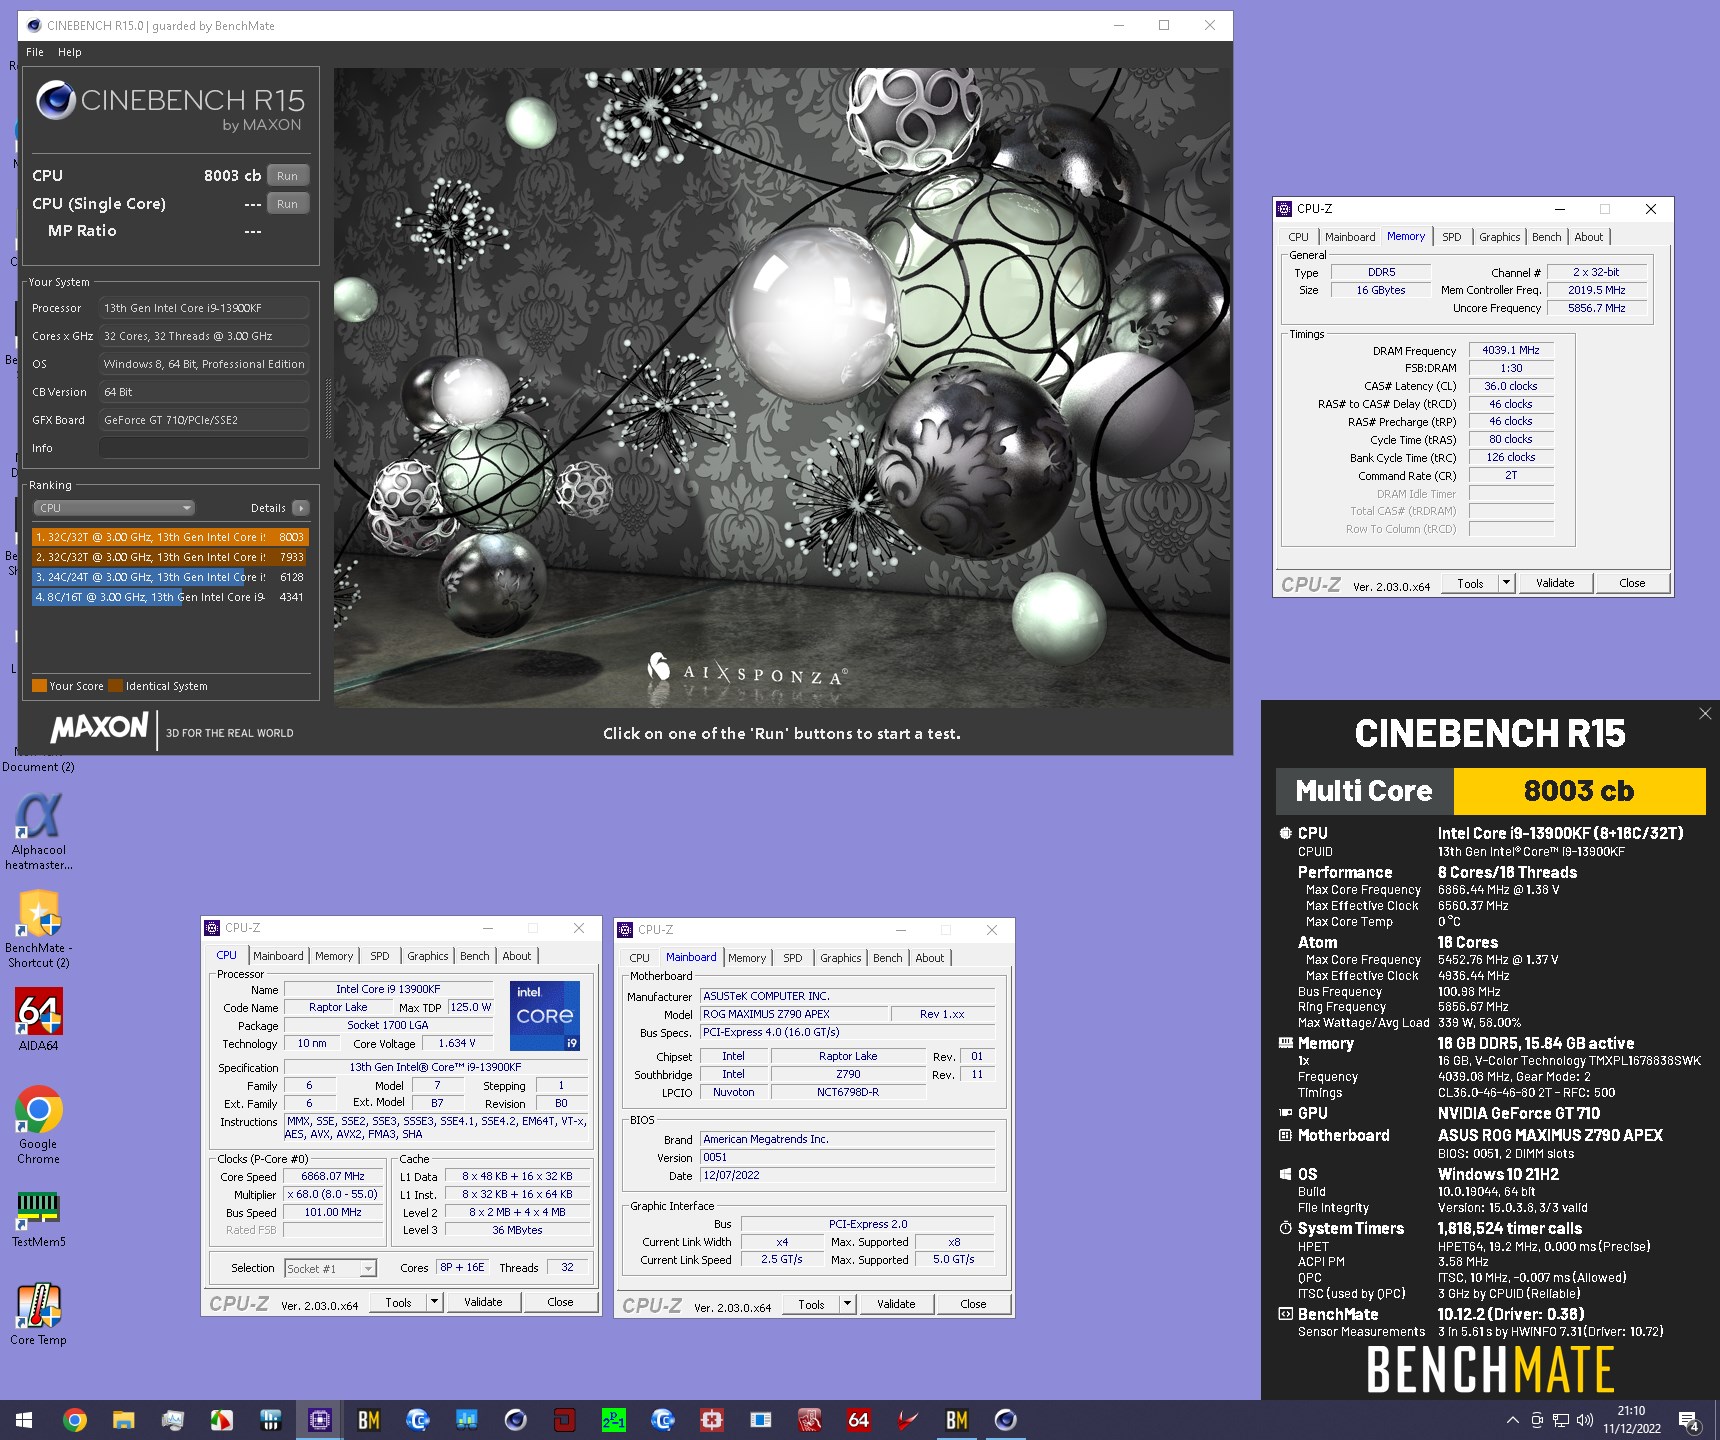Open the Google Chrome desktop icon
Viewport: 1720px width, 1440px height.
pyautogui.click(x=38, y=1125)
